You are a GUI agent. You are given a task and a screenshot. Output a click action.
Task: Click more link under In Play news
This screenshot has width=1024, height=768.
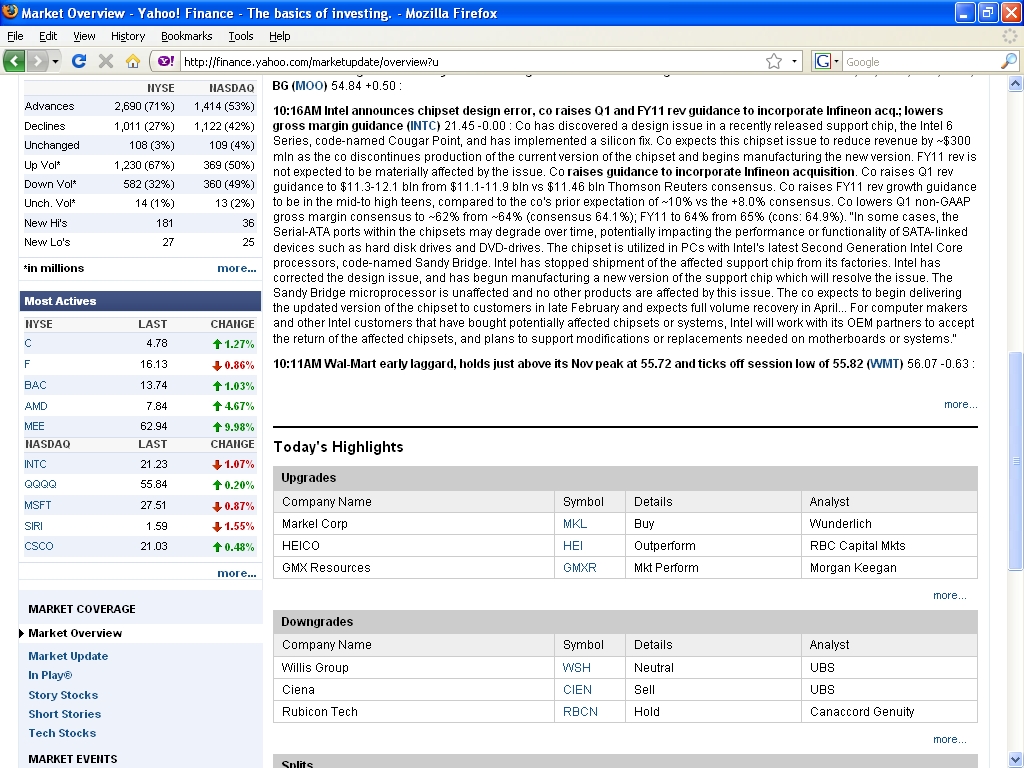pyautogui.click(x=960, y=404)
